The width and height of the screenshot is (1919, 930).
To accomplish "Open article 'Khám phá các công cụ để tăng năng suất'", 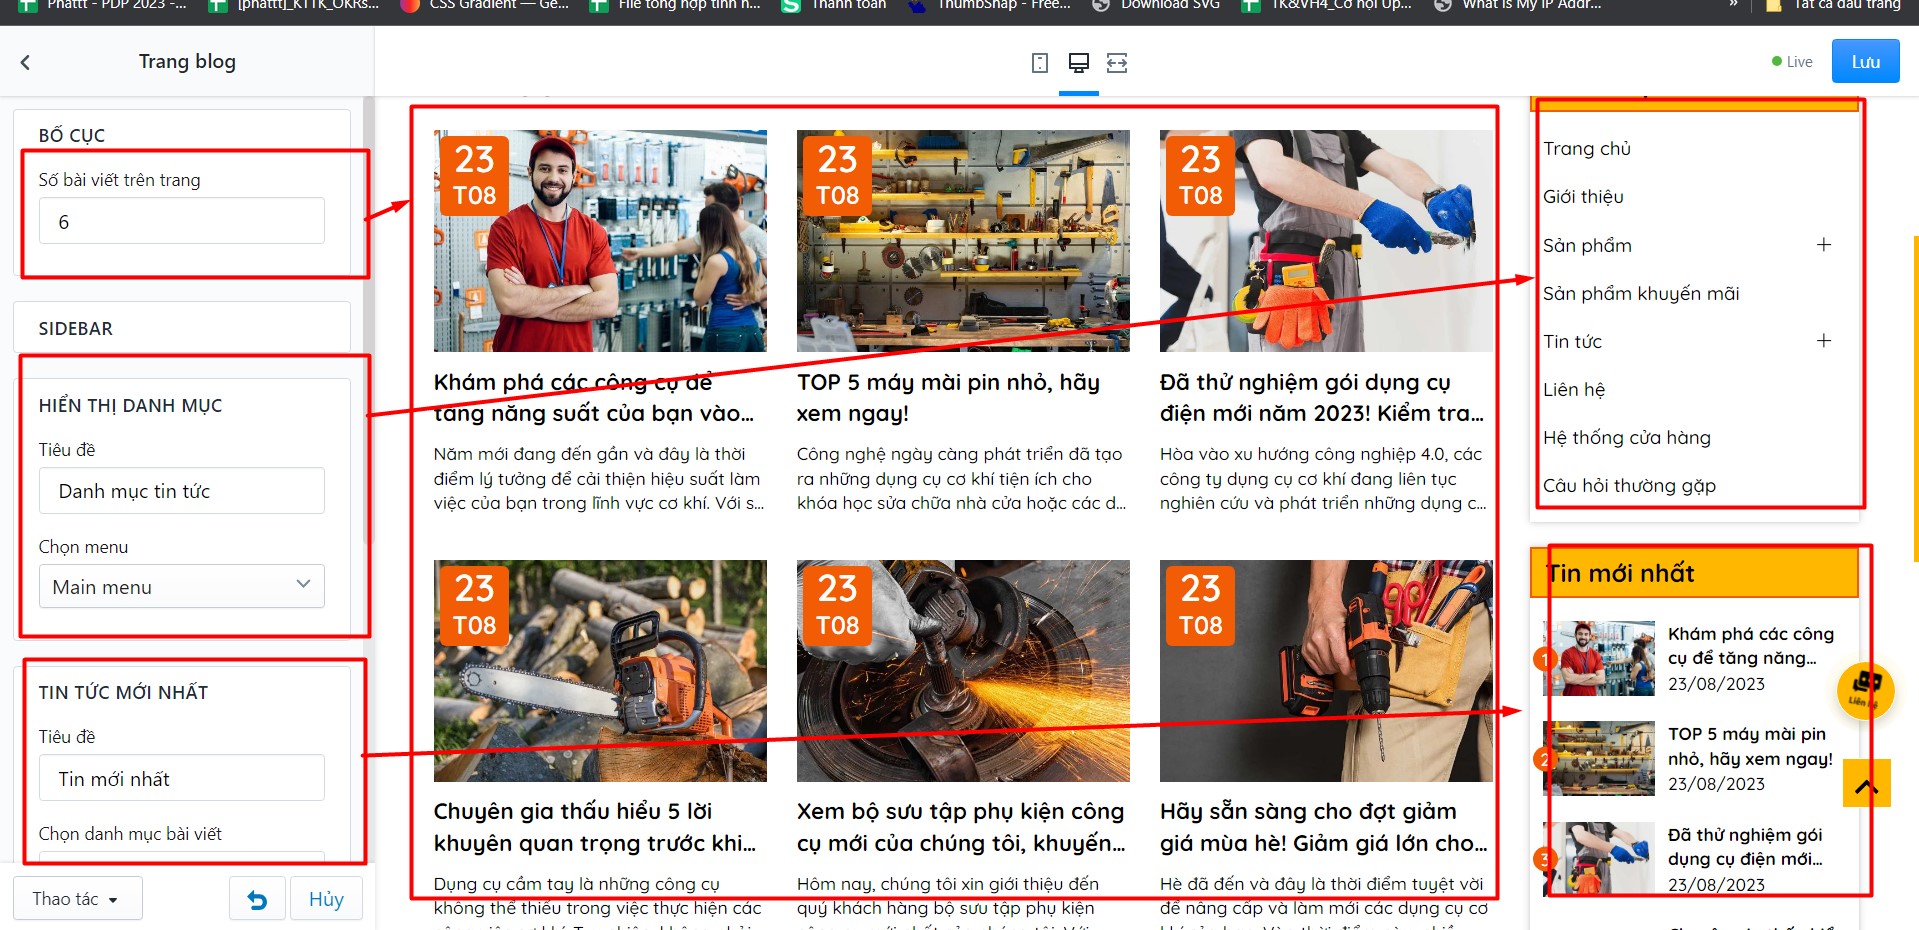I will pyautogui.click(x=594, y=398).
